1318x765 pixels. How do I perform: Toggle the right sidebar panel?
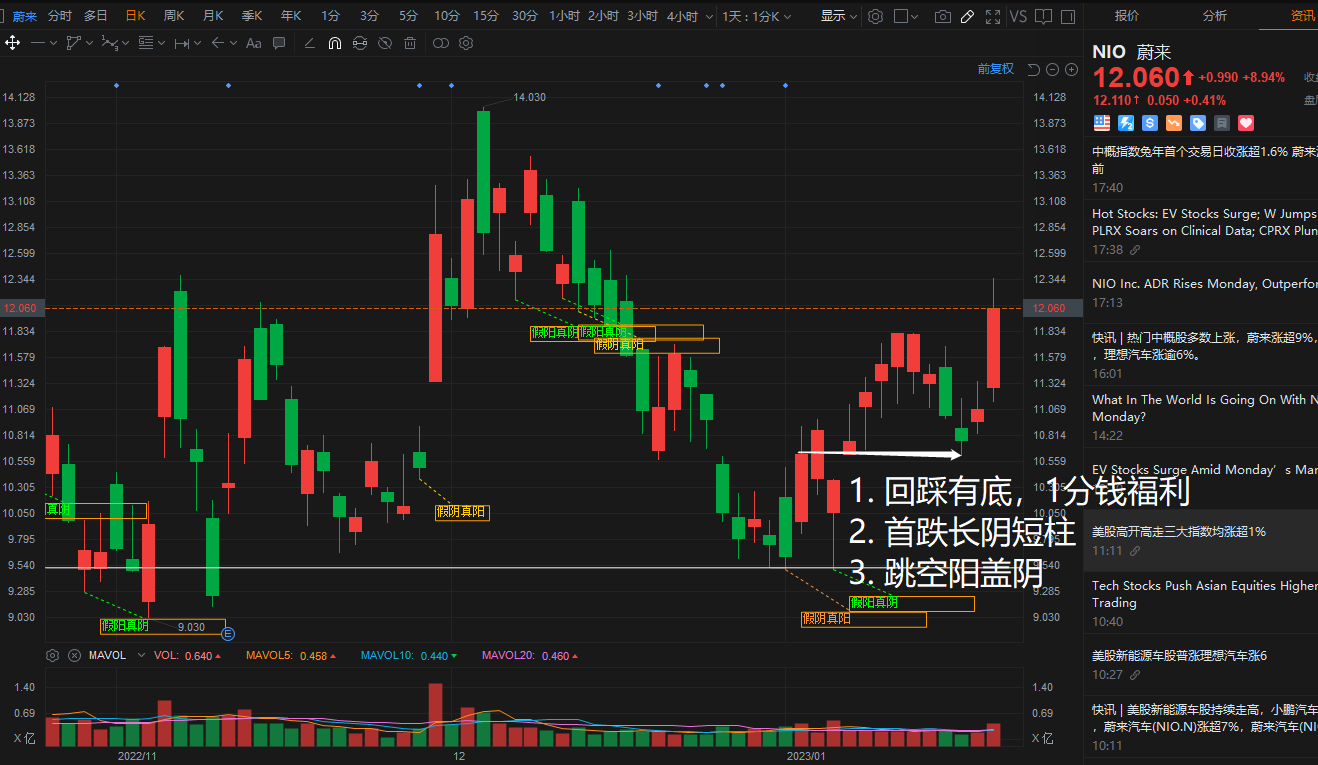coord(1068,16)
